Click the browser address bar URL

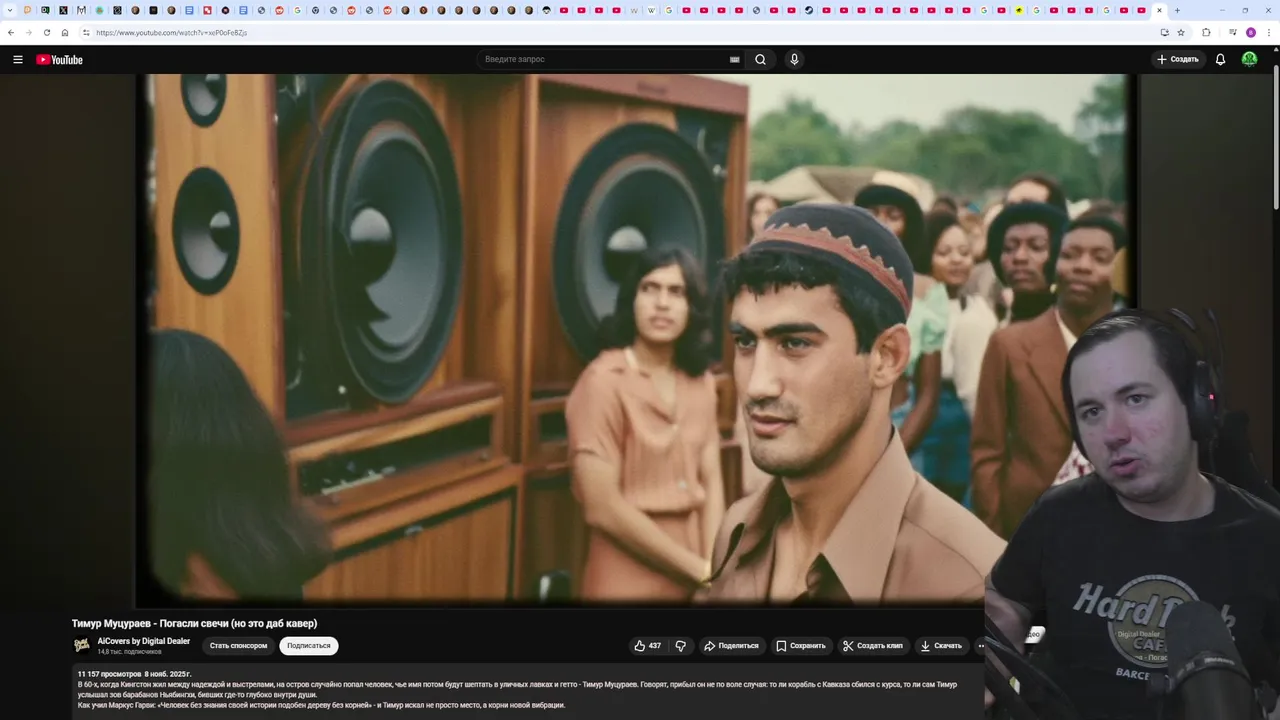pyautogui.click(x=171, y=33)
